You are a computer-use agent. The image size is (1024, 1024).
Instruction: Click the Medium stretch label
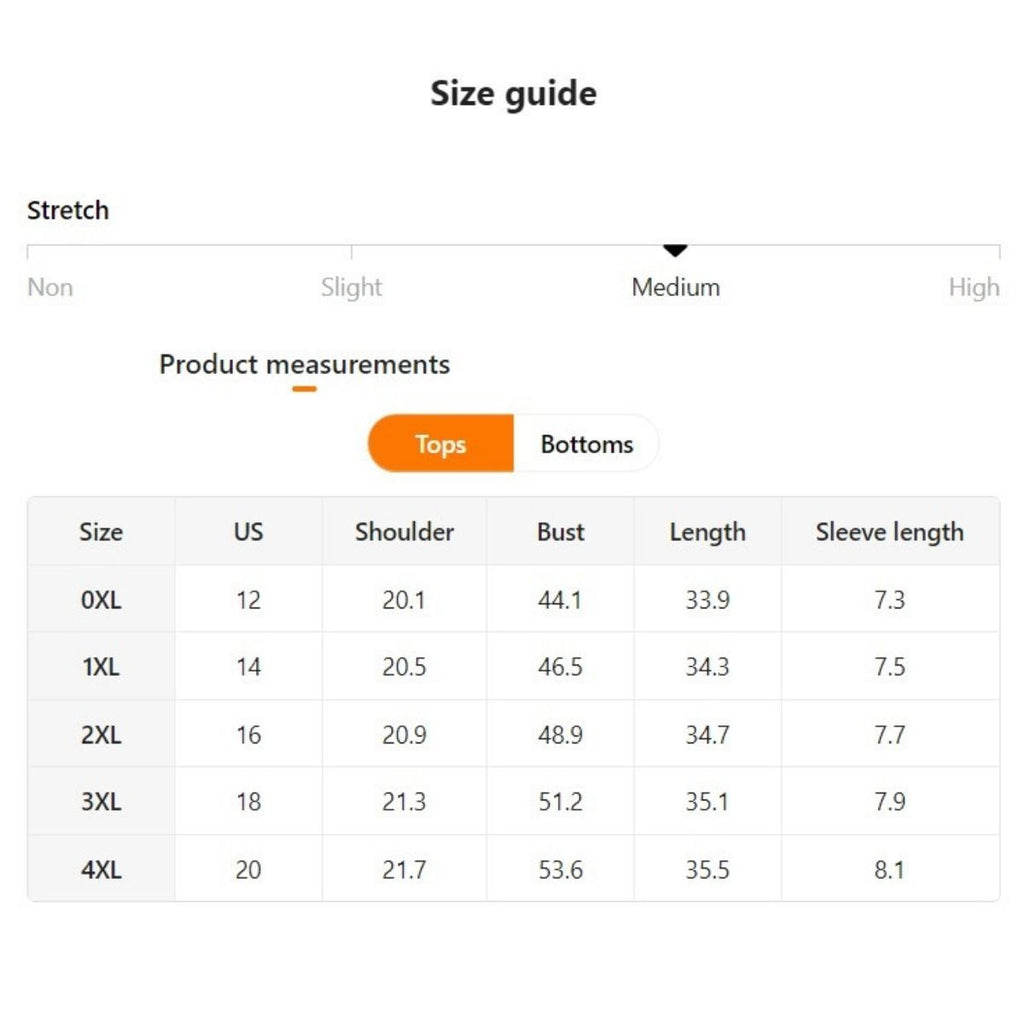676,288
